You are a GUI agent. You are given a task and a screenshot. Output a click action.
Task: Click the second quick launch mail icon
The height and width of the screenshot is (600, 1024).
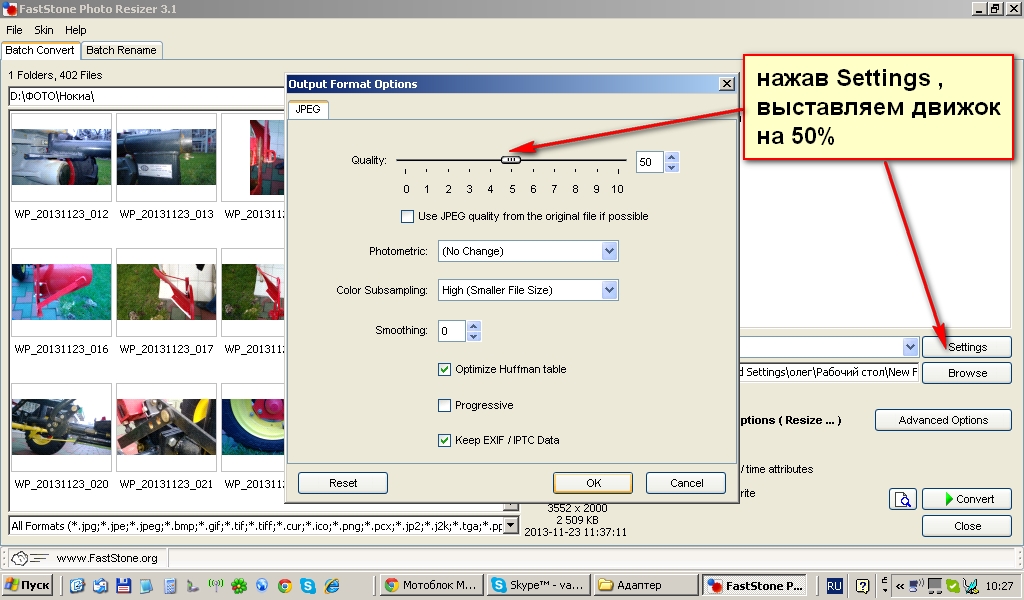tap(100, 586)
